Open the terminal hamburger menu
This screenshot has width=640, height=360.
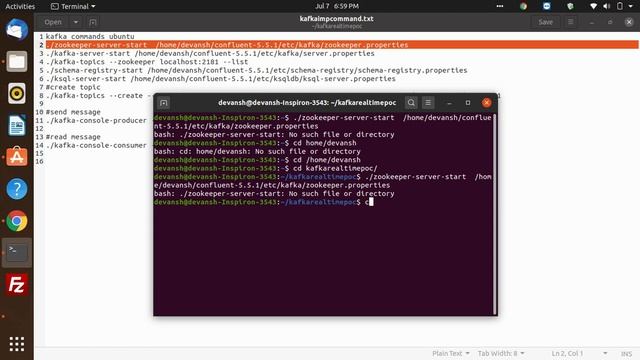coord(428,103)
